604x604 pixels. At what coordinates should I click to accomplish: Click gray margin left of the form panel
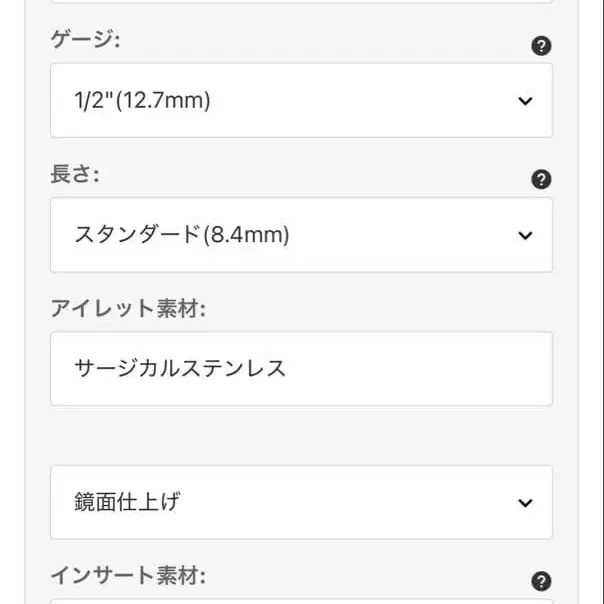pyautogui.click(x=12, y=302)
